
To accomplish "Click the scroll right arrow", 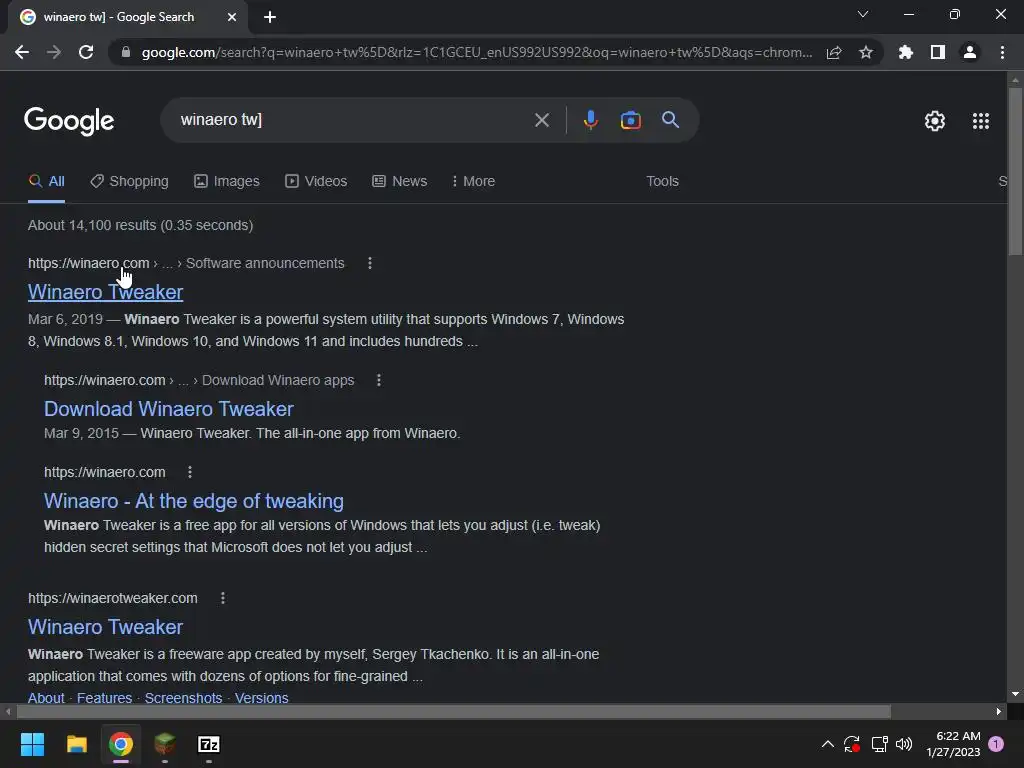I will pos(999,711).
